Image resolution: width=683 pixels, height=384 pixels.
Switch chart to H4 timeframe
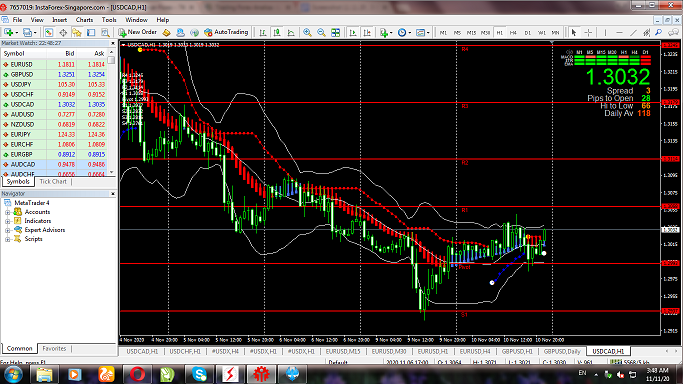point(513,33)
